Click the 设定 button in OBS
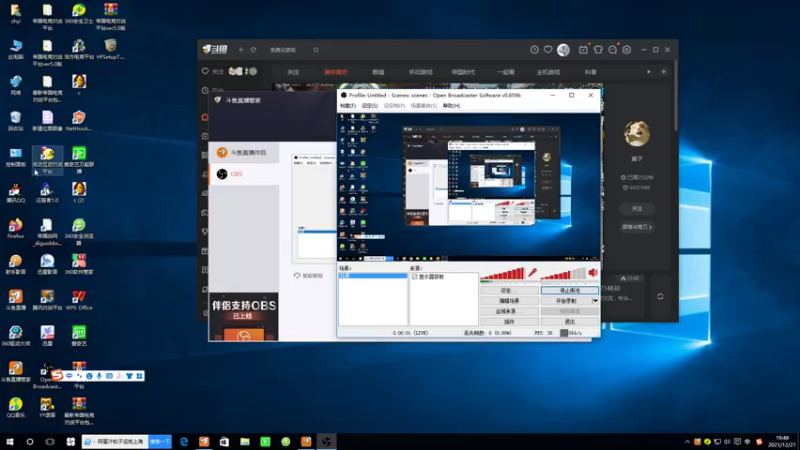Image resolution: width=800 pixels, height=450 pixels. click(x=509, y=290)
